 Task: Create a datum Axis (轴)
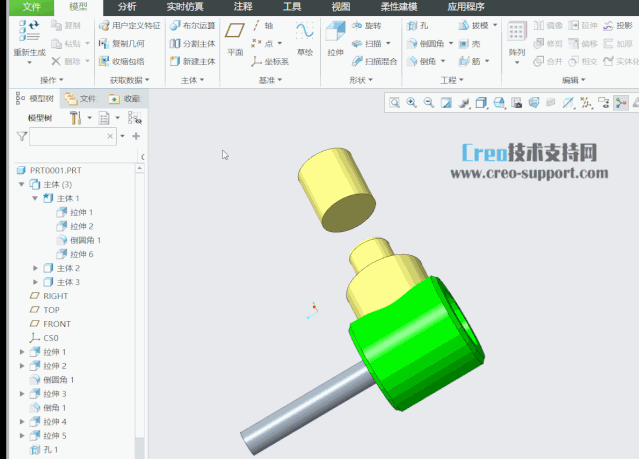[263, 26]
